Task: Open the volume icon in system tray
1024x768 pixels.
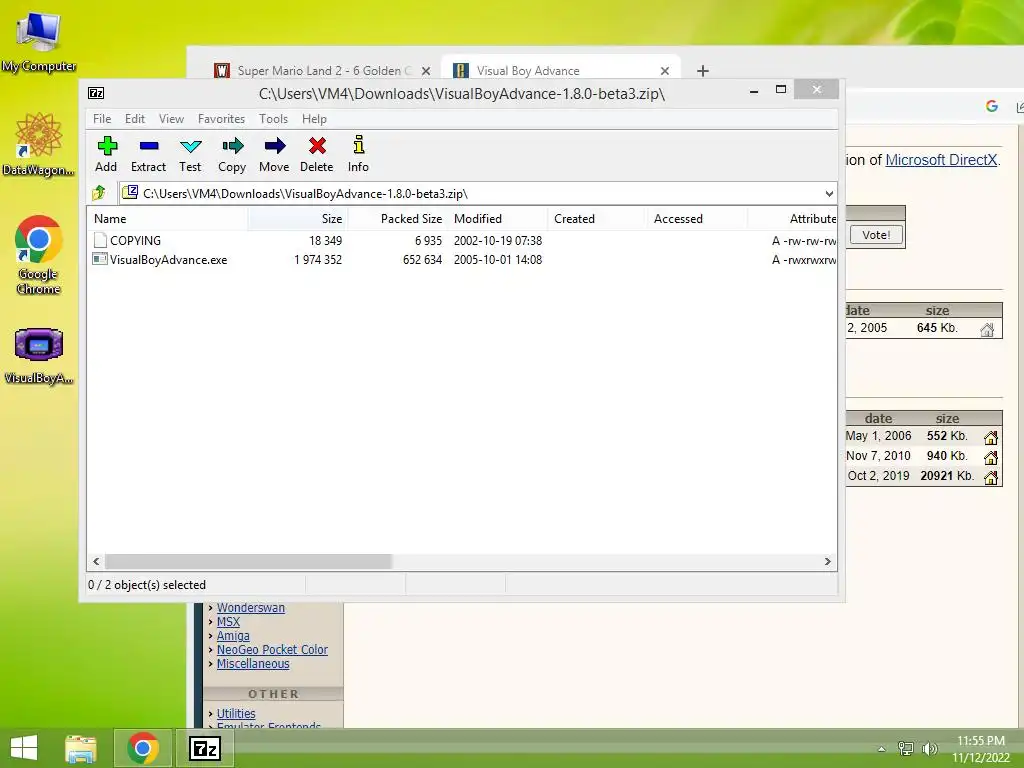Action: click(x=929, y=748)
